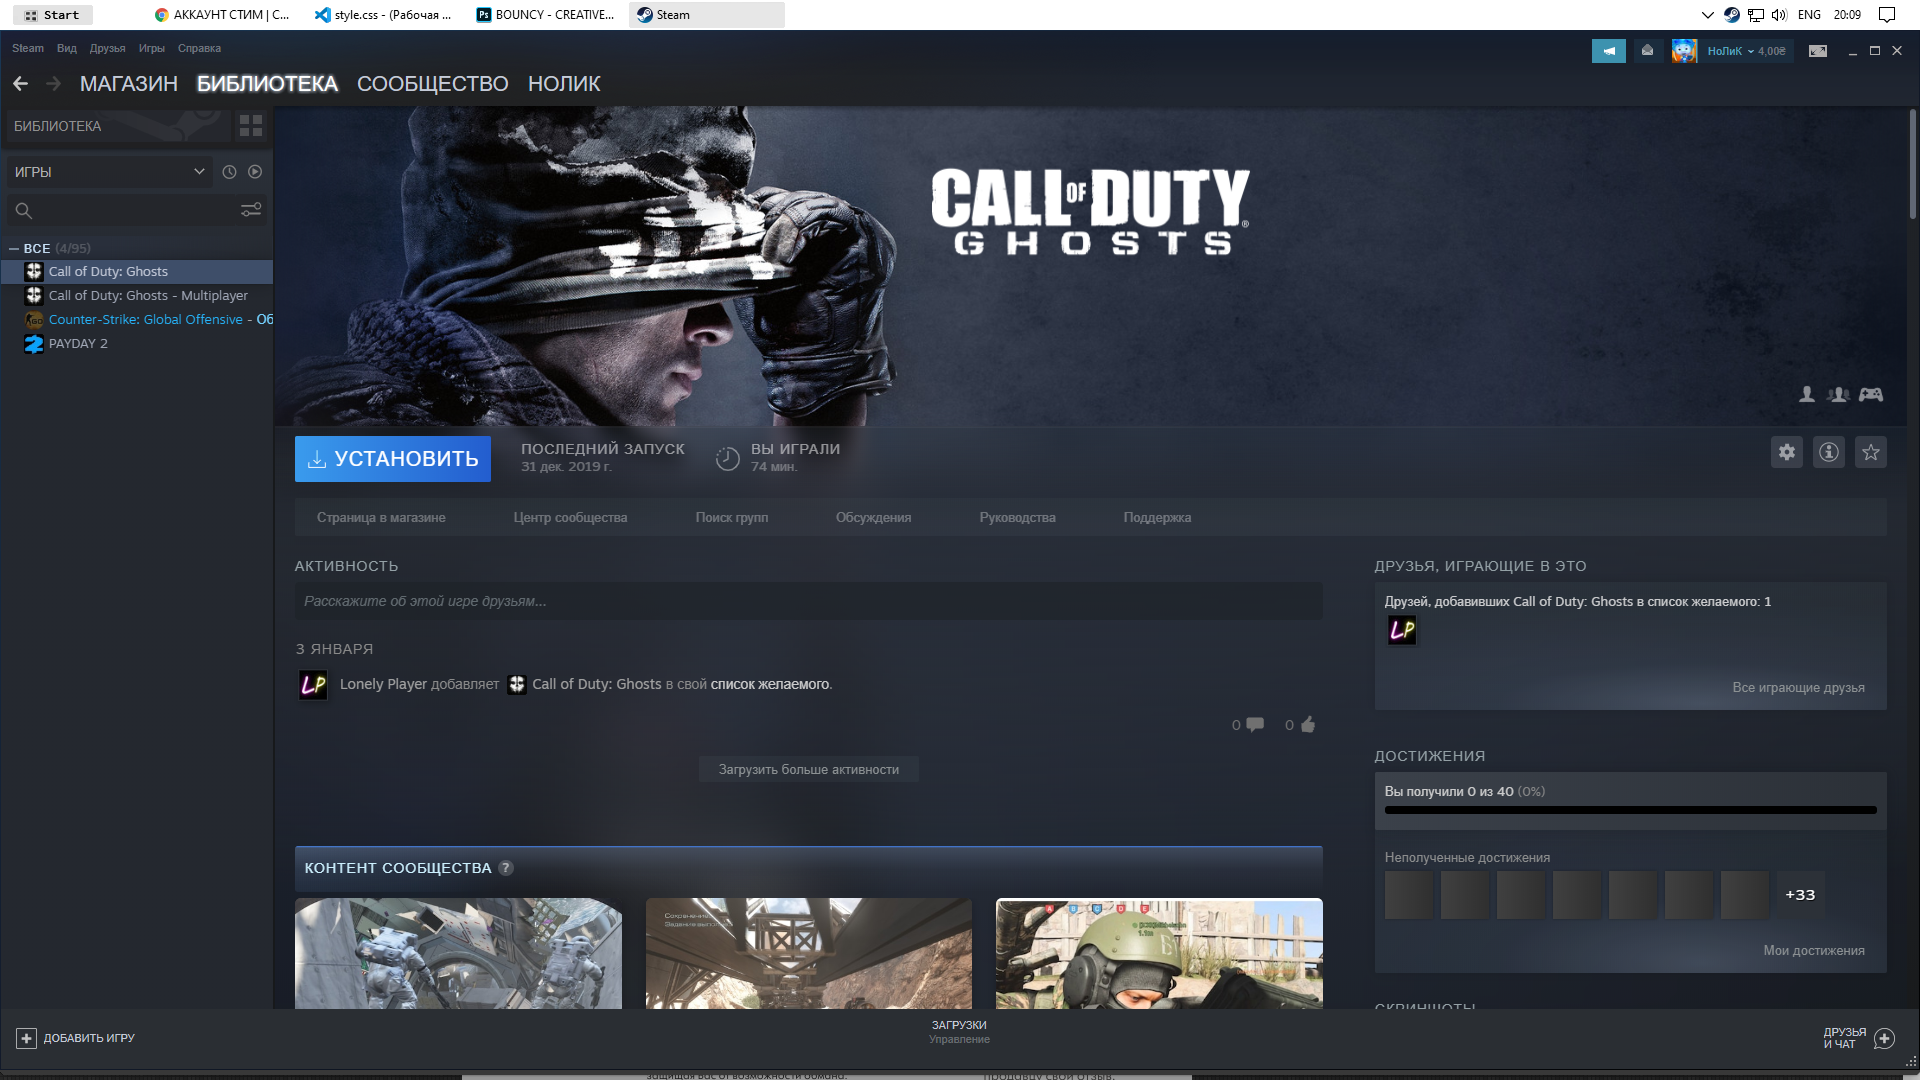Click the activity status input field
The width and height of the screenshot is (1920, 1080).
(x=808, y=602)
